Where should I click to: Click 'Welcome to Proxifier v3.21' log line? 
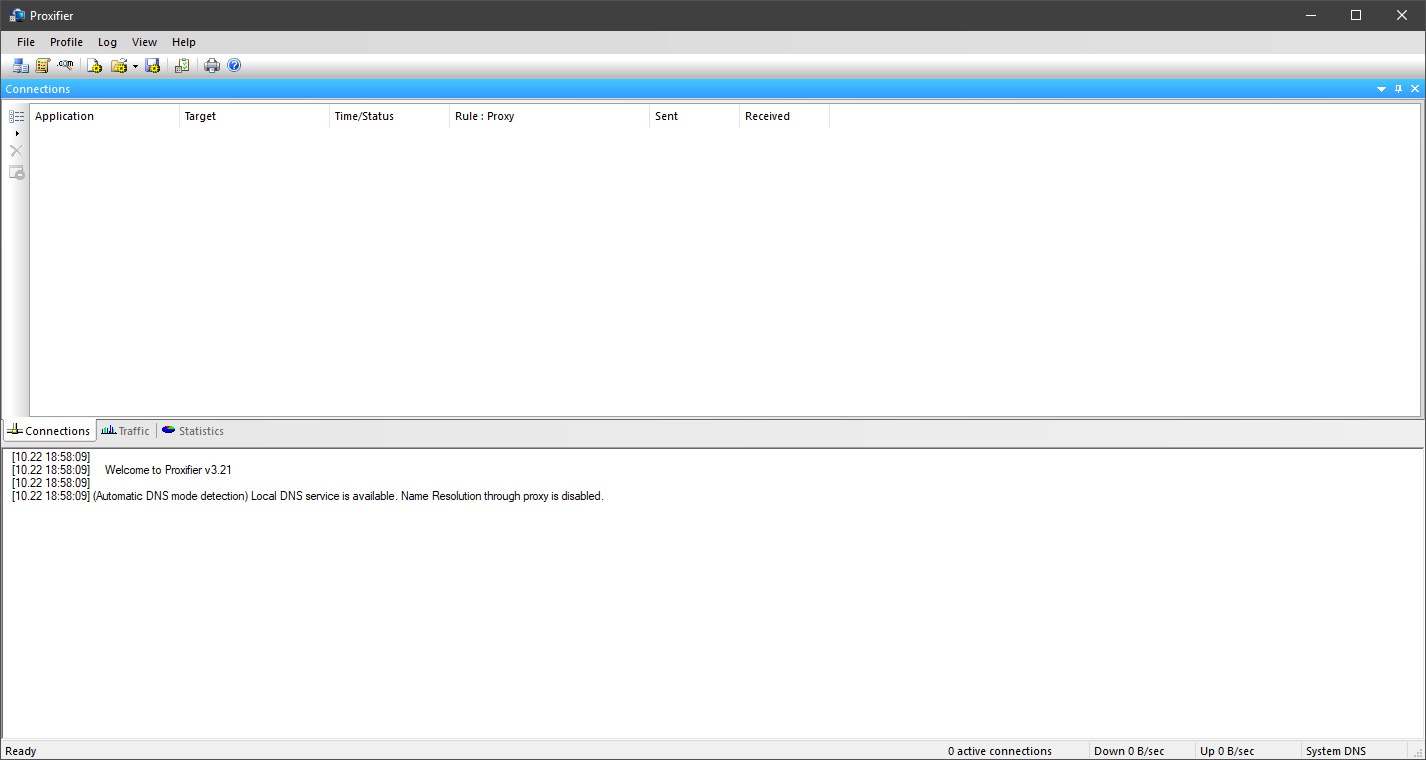[x=168, y=470]
